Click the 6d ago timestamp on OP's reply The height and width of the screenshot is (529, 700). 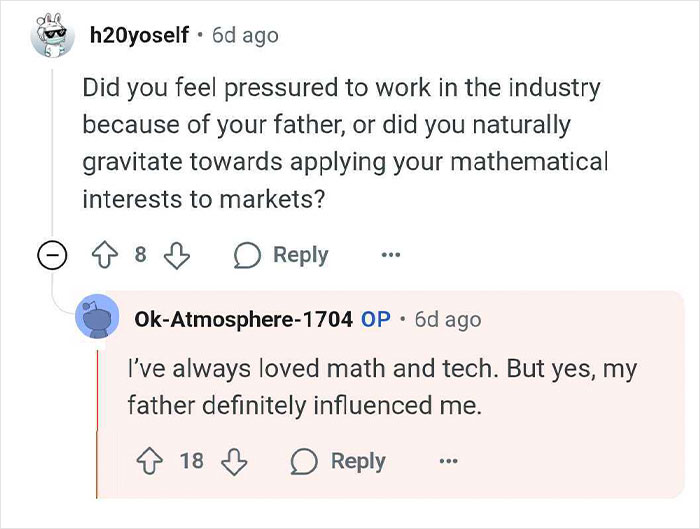[x=448, y=320]
